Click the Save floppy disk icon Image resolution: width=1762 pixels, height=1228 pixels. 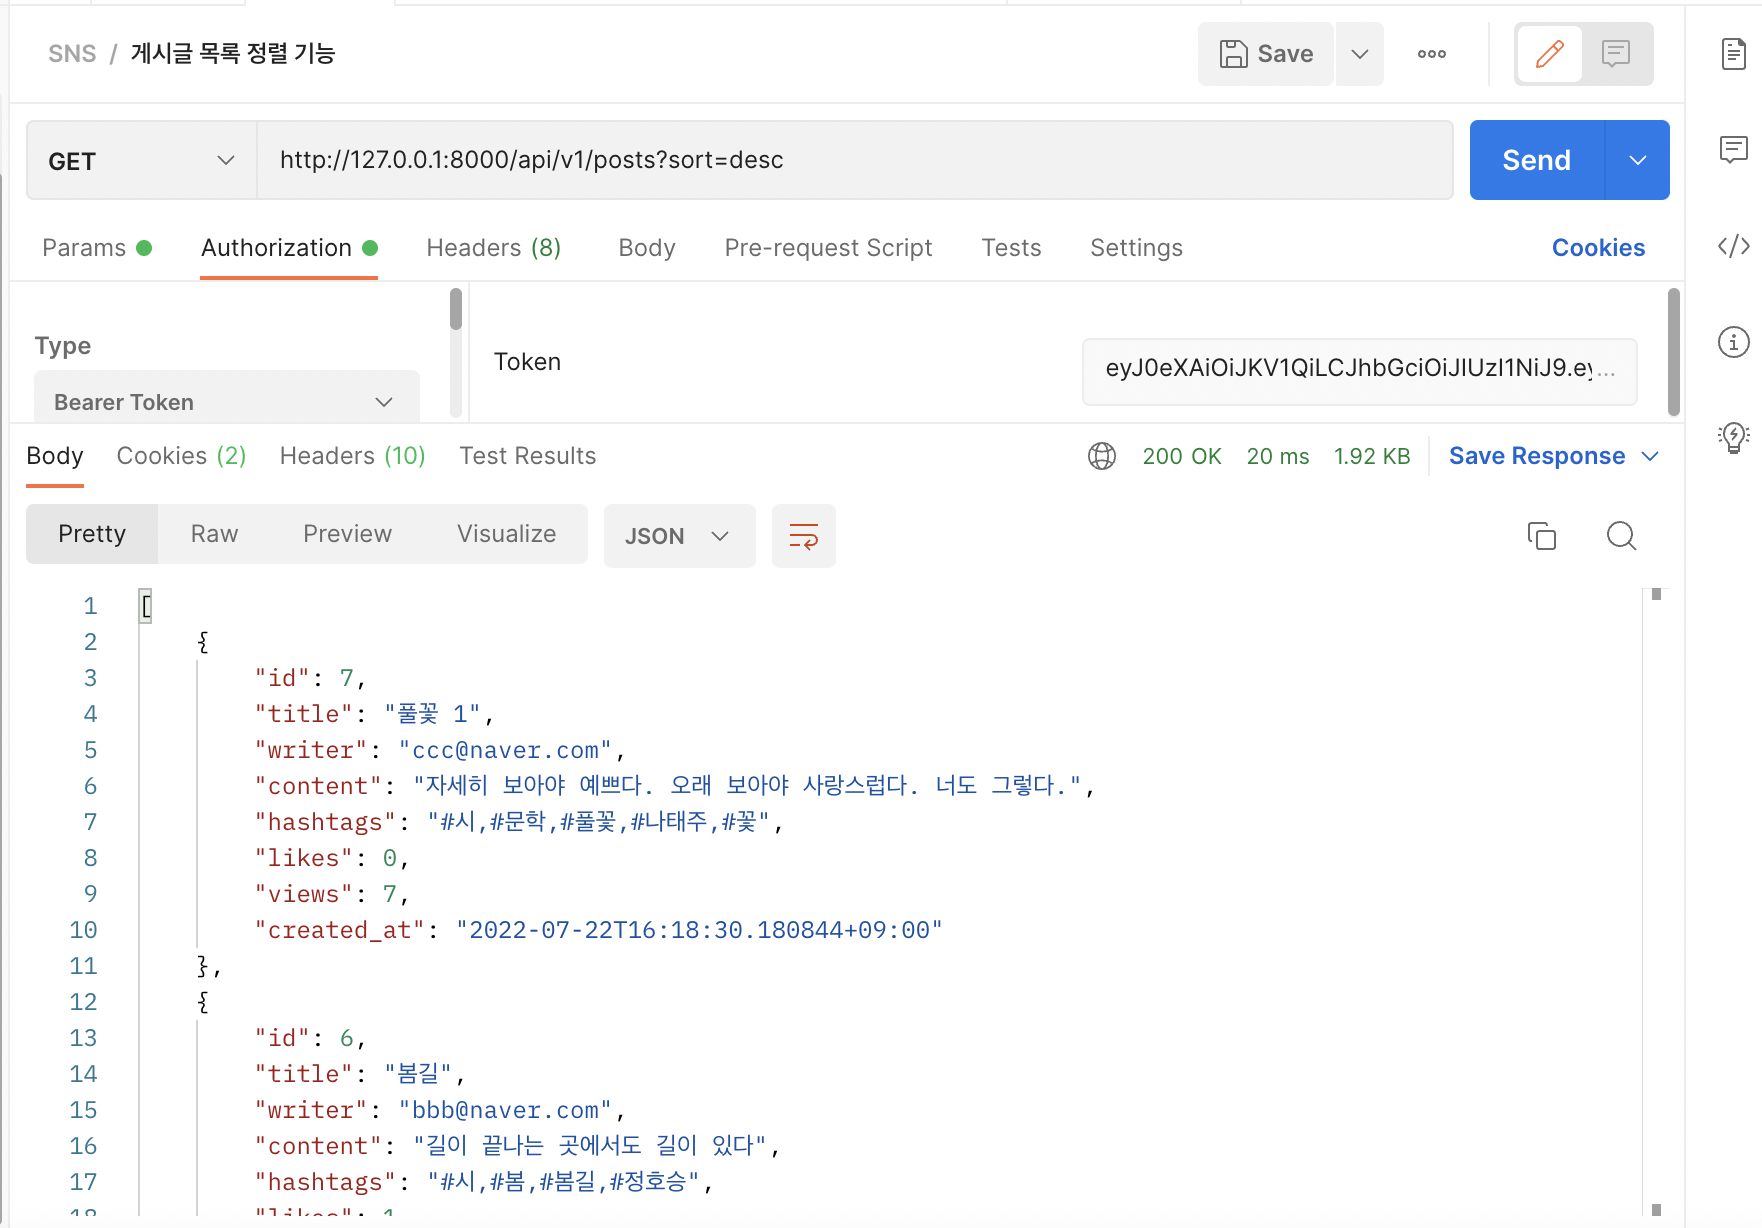[x=1233, y=54]
